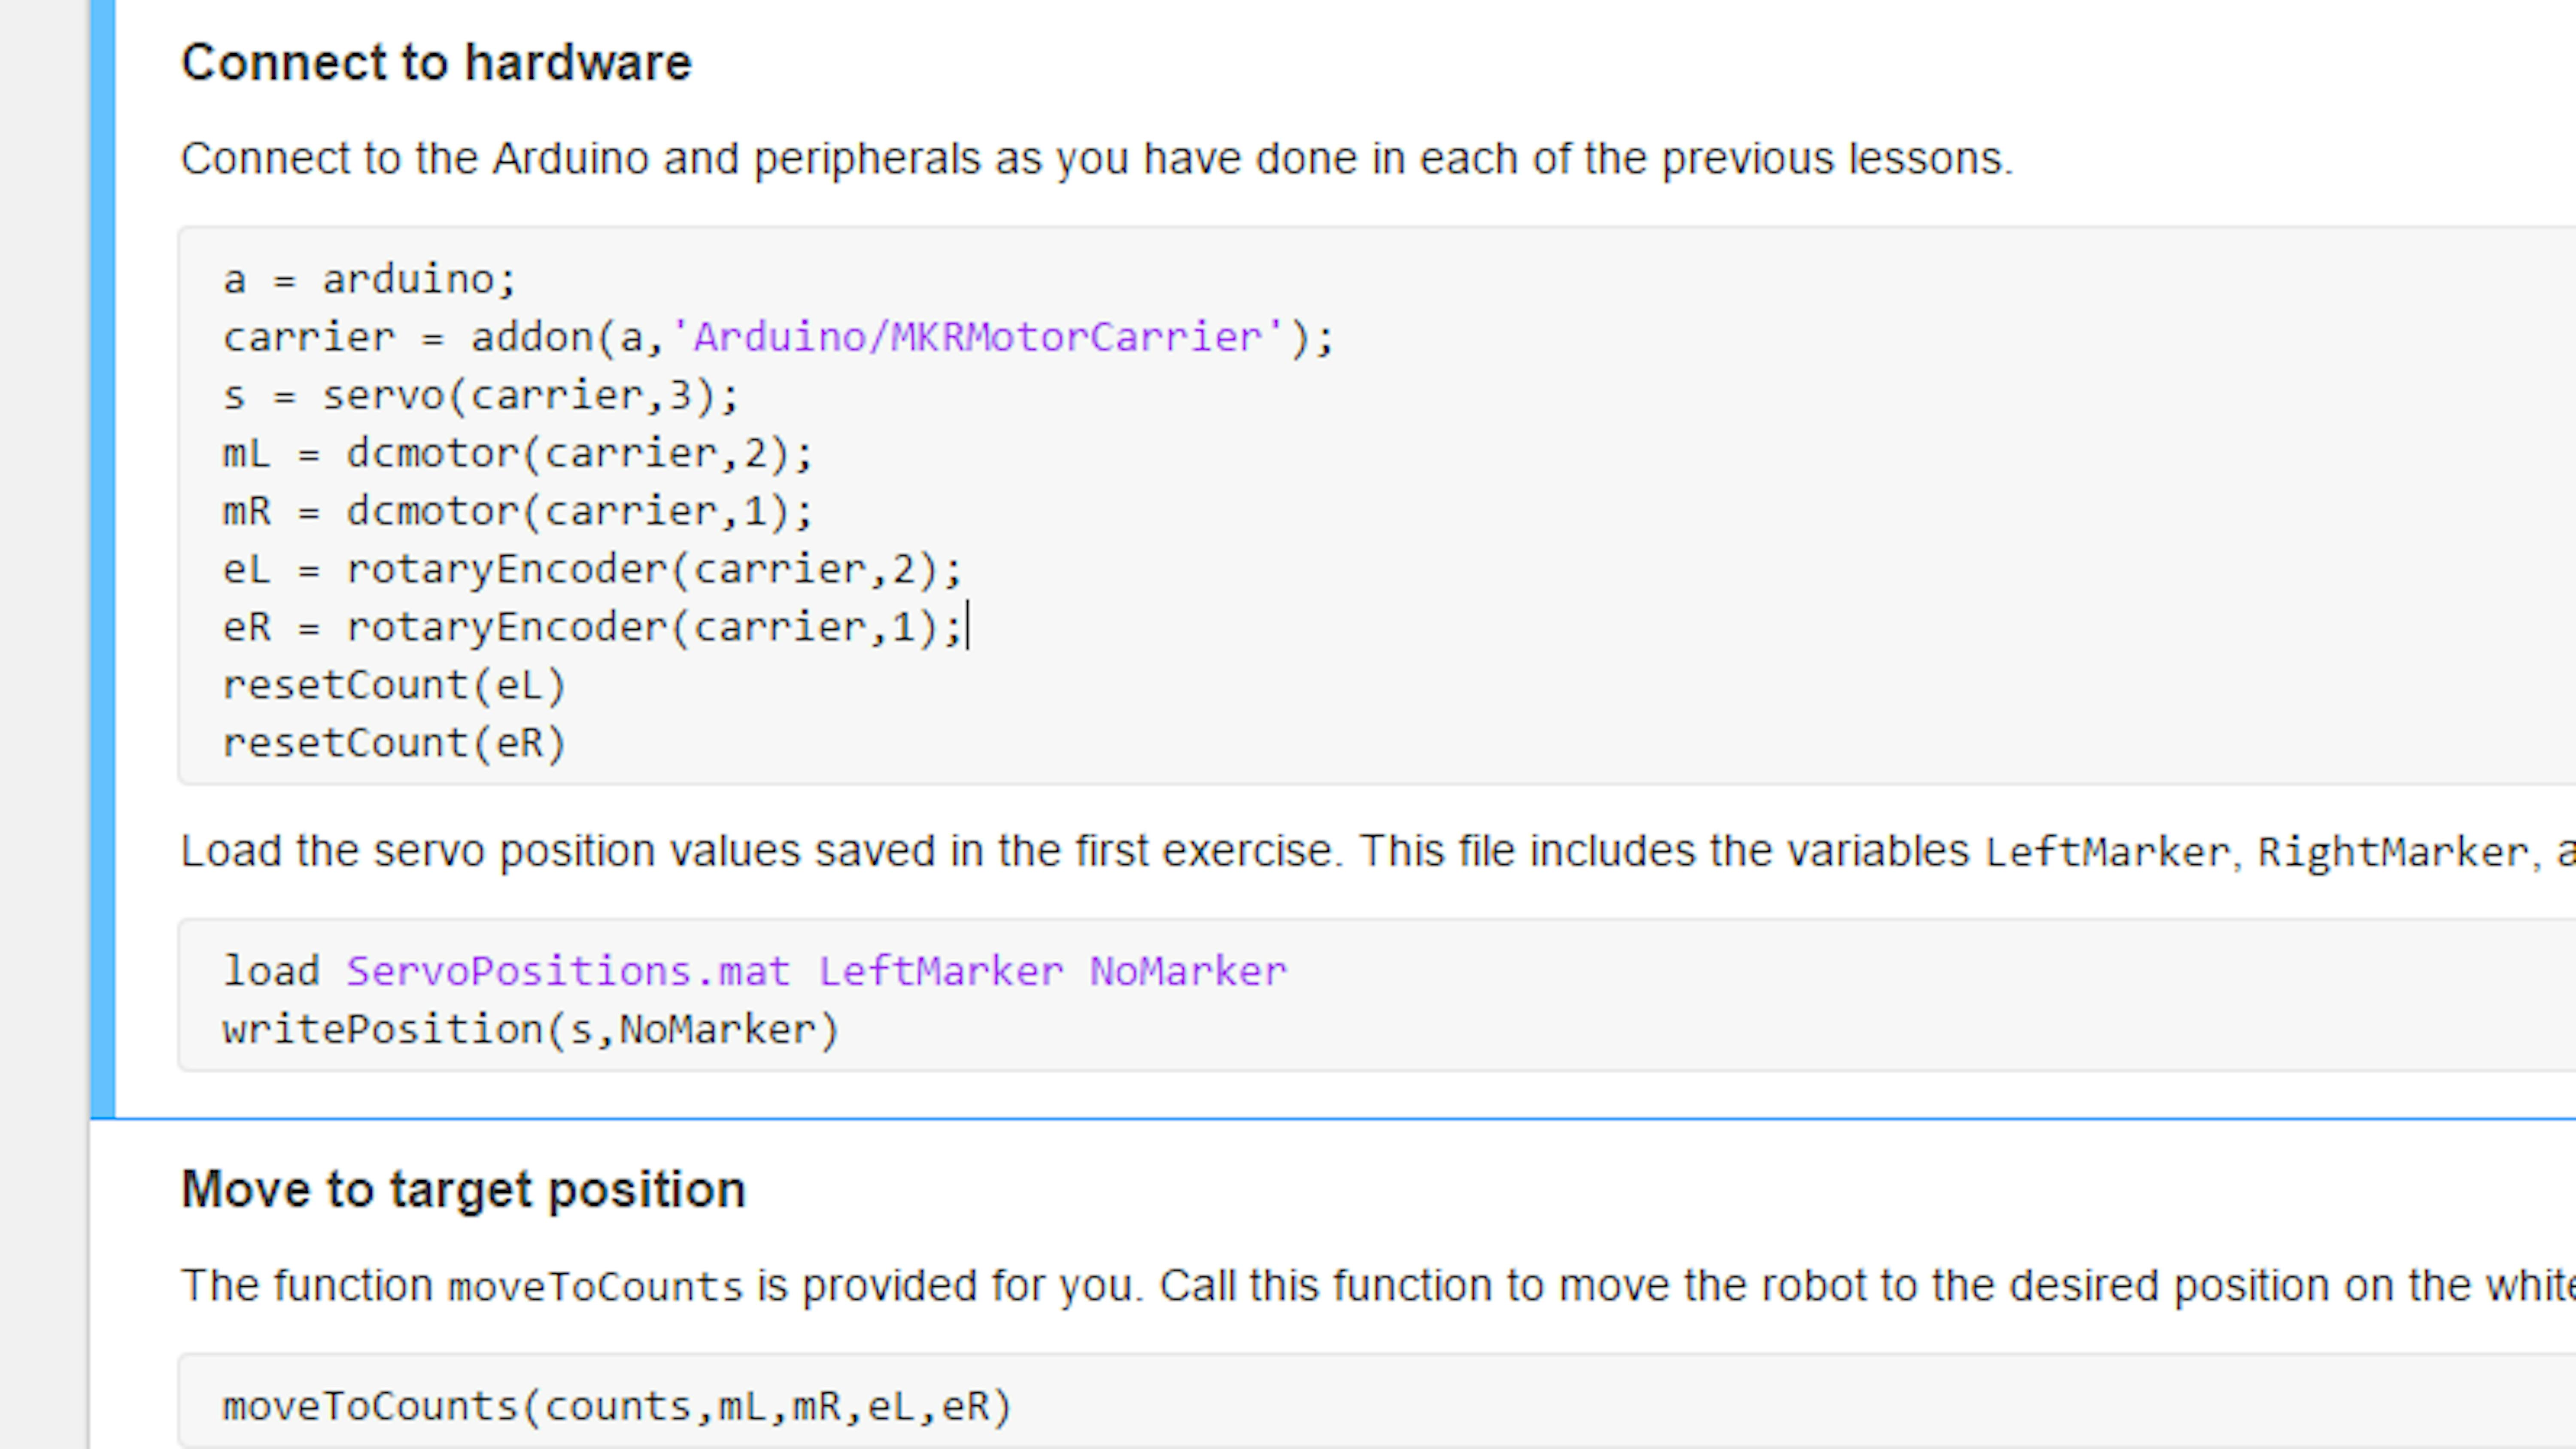Image resolution: width=2576 pixels, height=1449 pixels.
Task: Click the "mR = dcmotor(carrier,1);" code line
Action: click(517, 511)
